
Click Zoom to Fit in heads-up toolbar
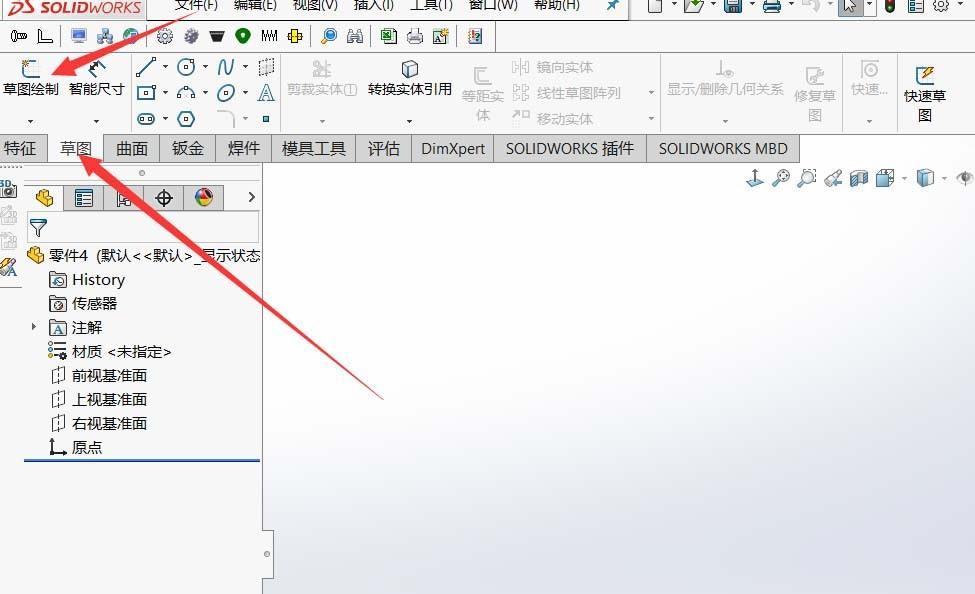tap(781, 178)
